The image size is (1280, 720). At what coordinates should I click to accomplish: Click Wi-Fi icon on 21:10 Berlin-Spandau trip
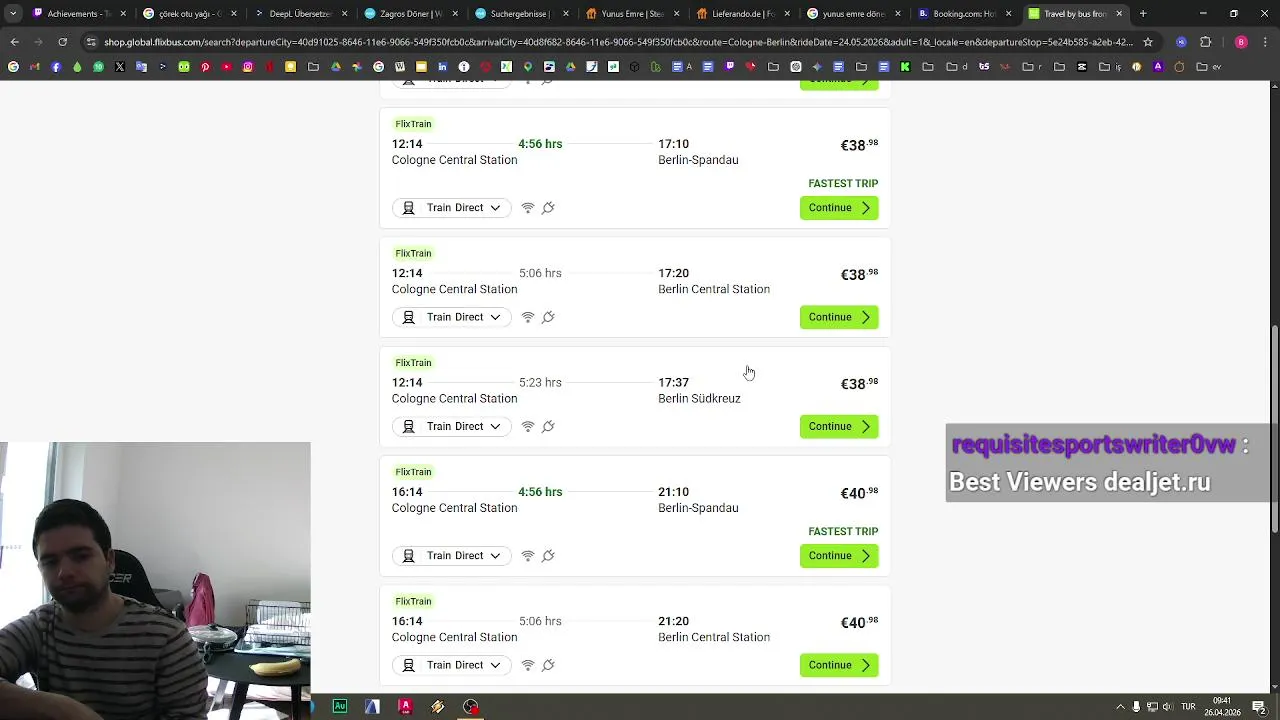[528, 556]
